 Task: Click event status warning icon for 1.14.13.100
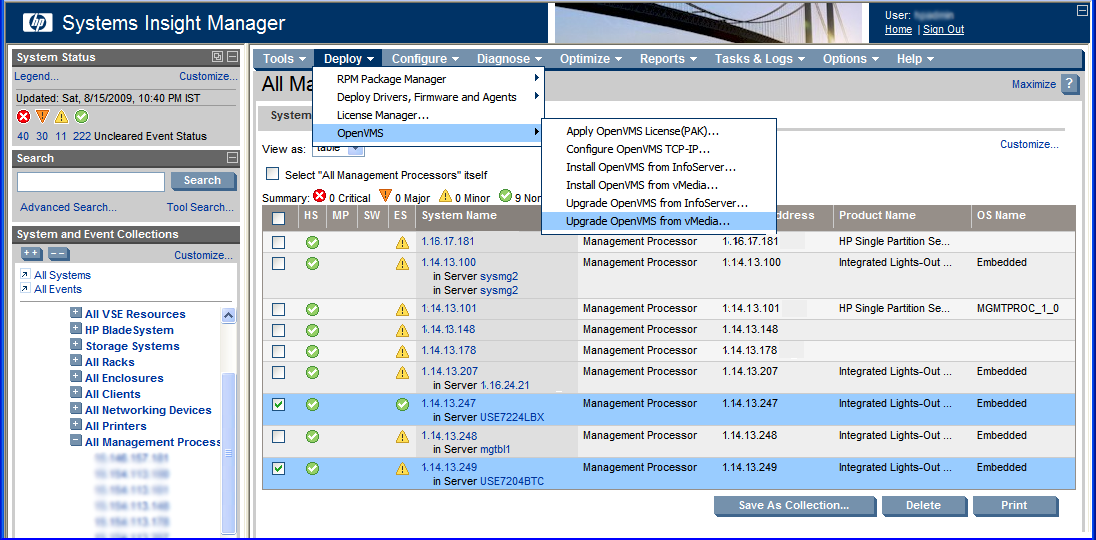pyautogui.click(x=402, y=263)
